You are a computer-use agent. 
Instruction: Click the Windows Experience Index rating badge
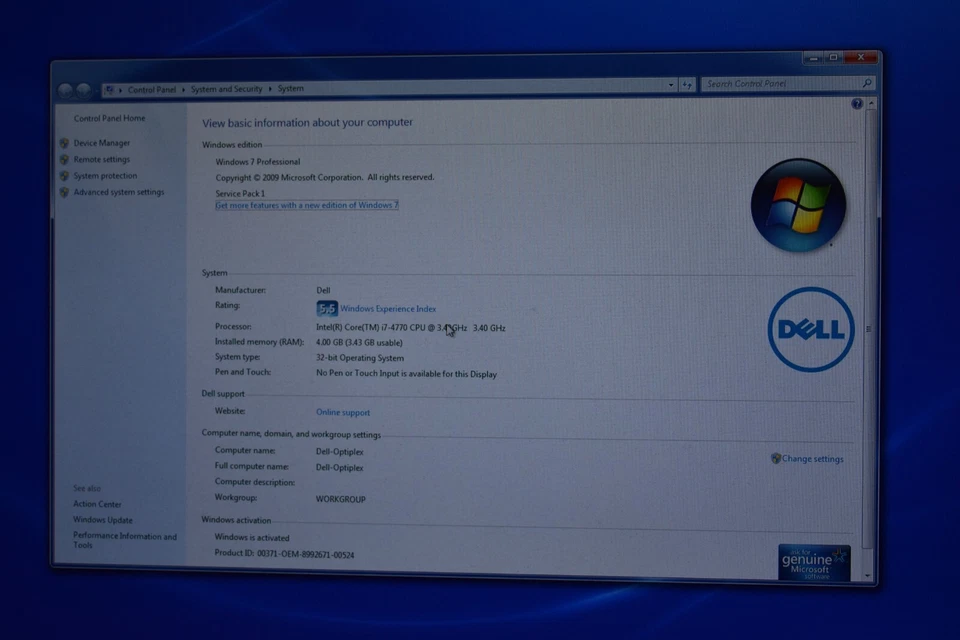click(326, 309)
